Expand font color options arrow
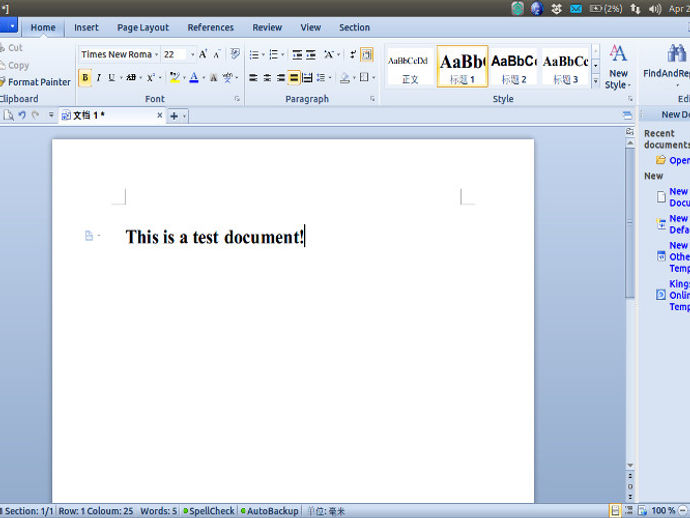 [203, 78]
